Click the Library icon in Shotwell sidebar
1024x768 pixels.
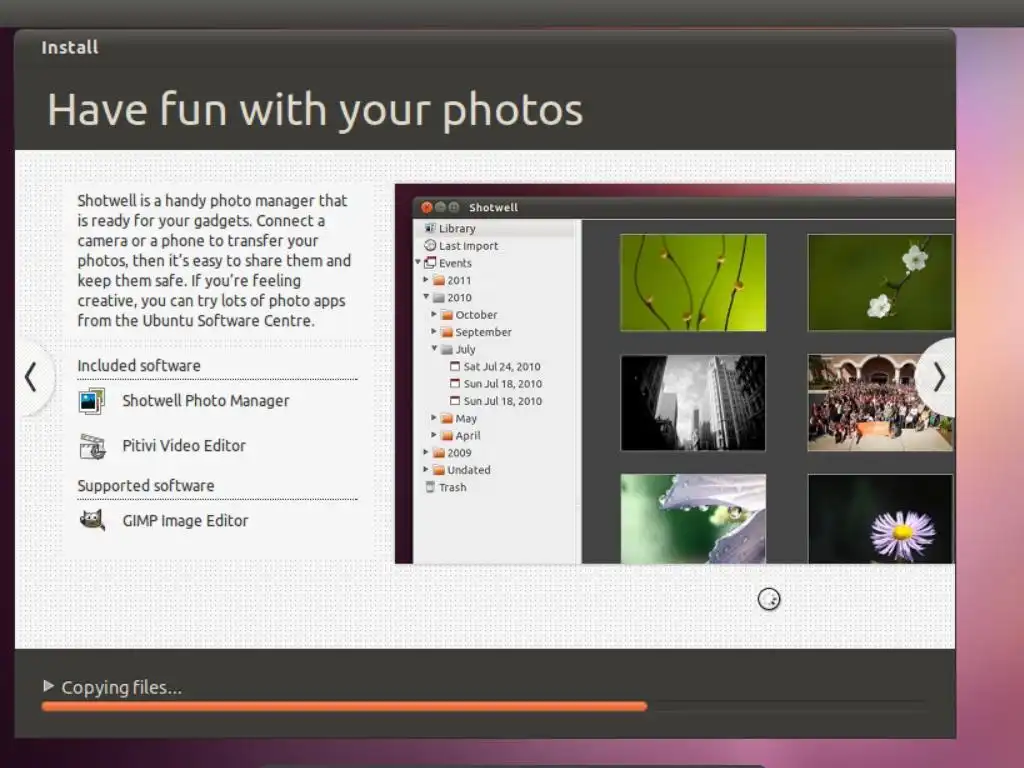[430, 228]
